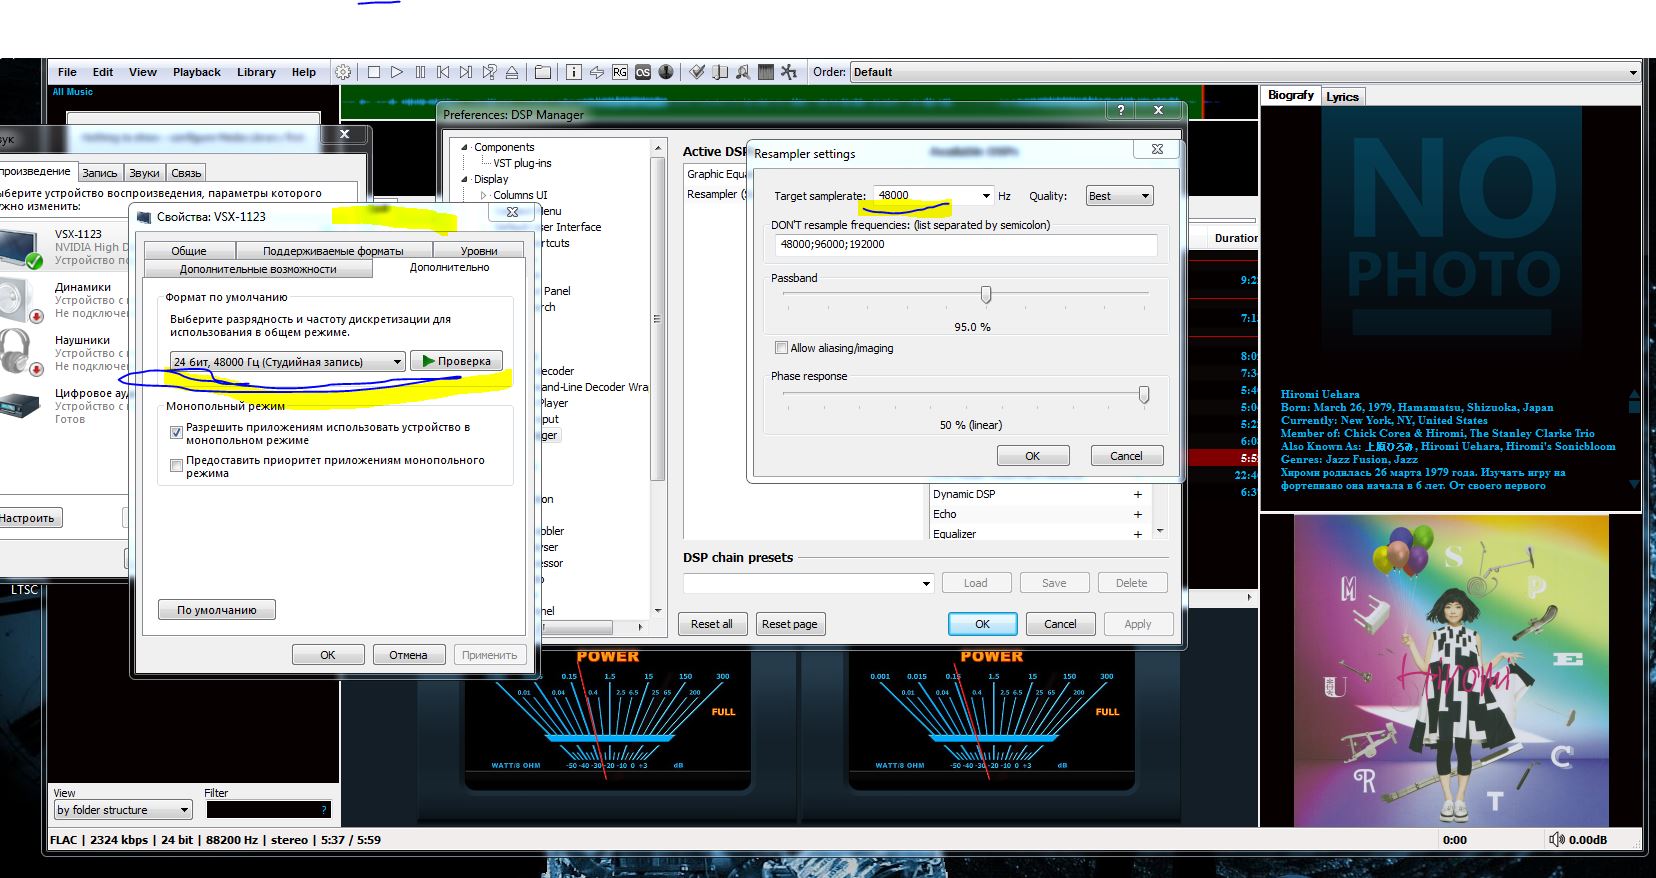This screenshot has height=878, width=1656.
Task: Uncheck allow applications exclusive mode use
Action: [177, 433]
